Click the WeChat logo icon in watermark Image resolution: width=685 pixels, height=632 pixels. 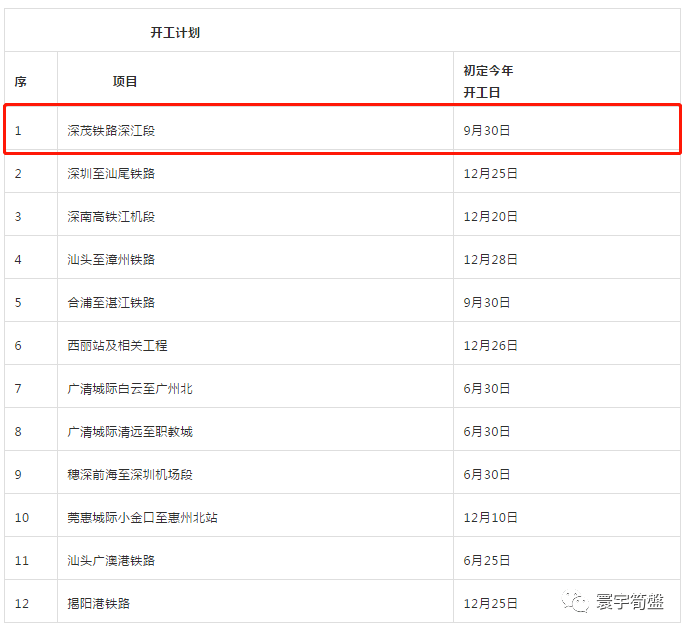[575, 601]
